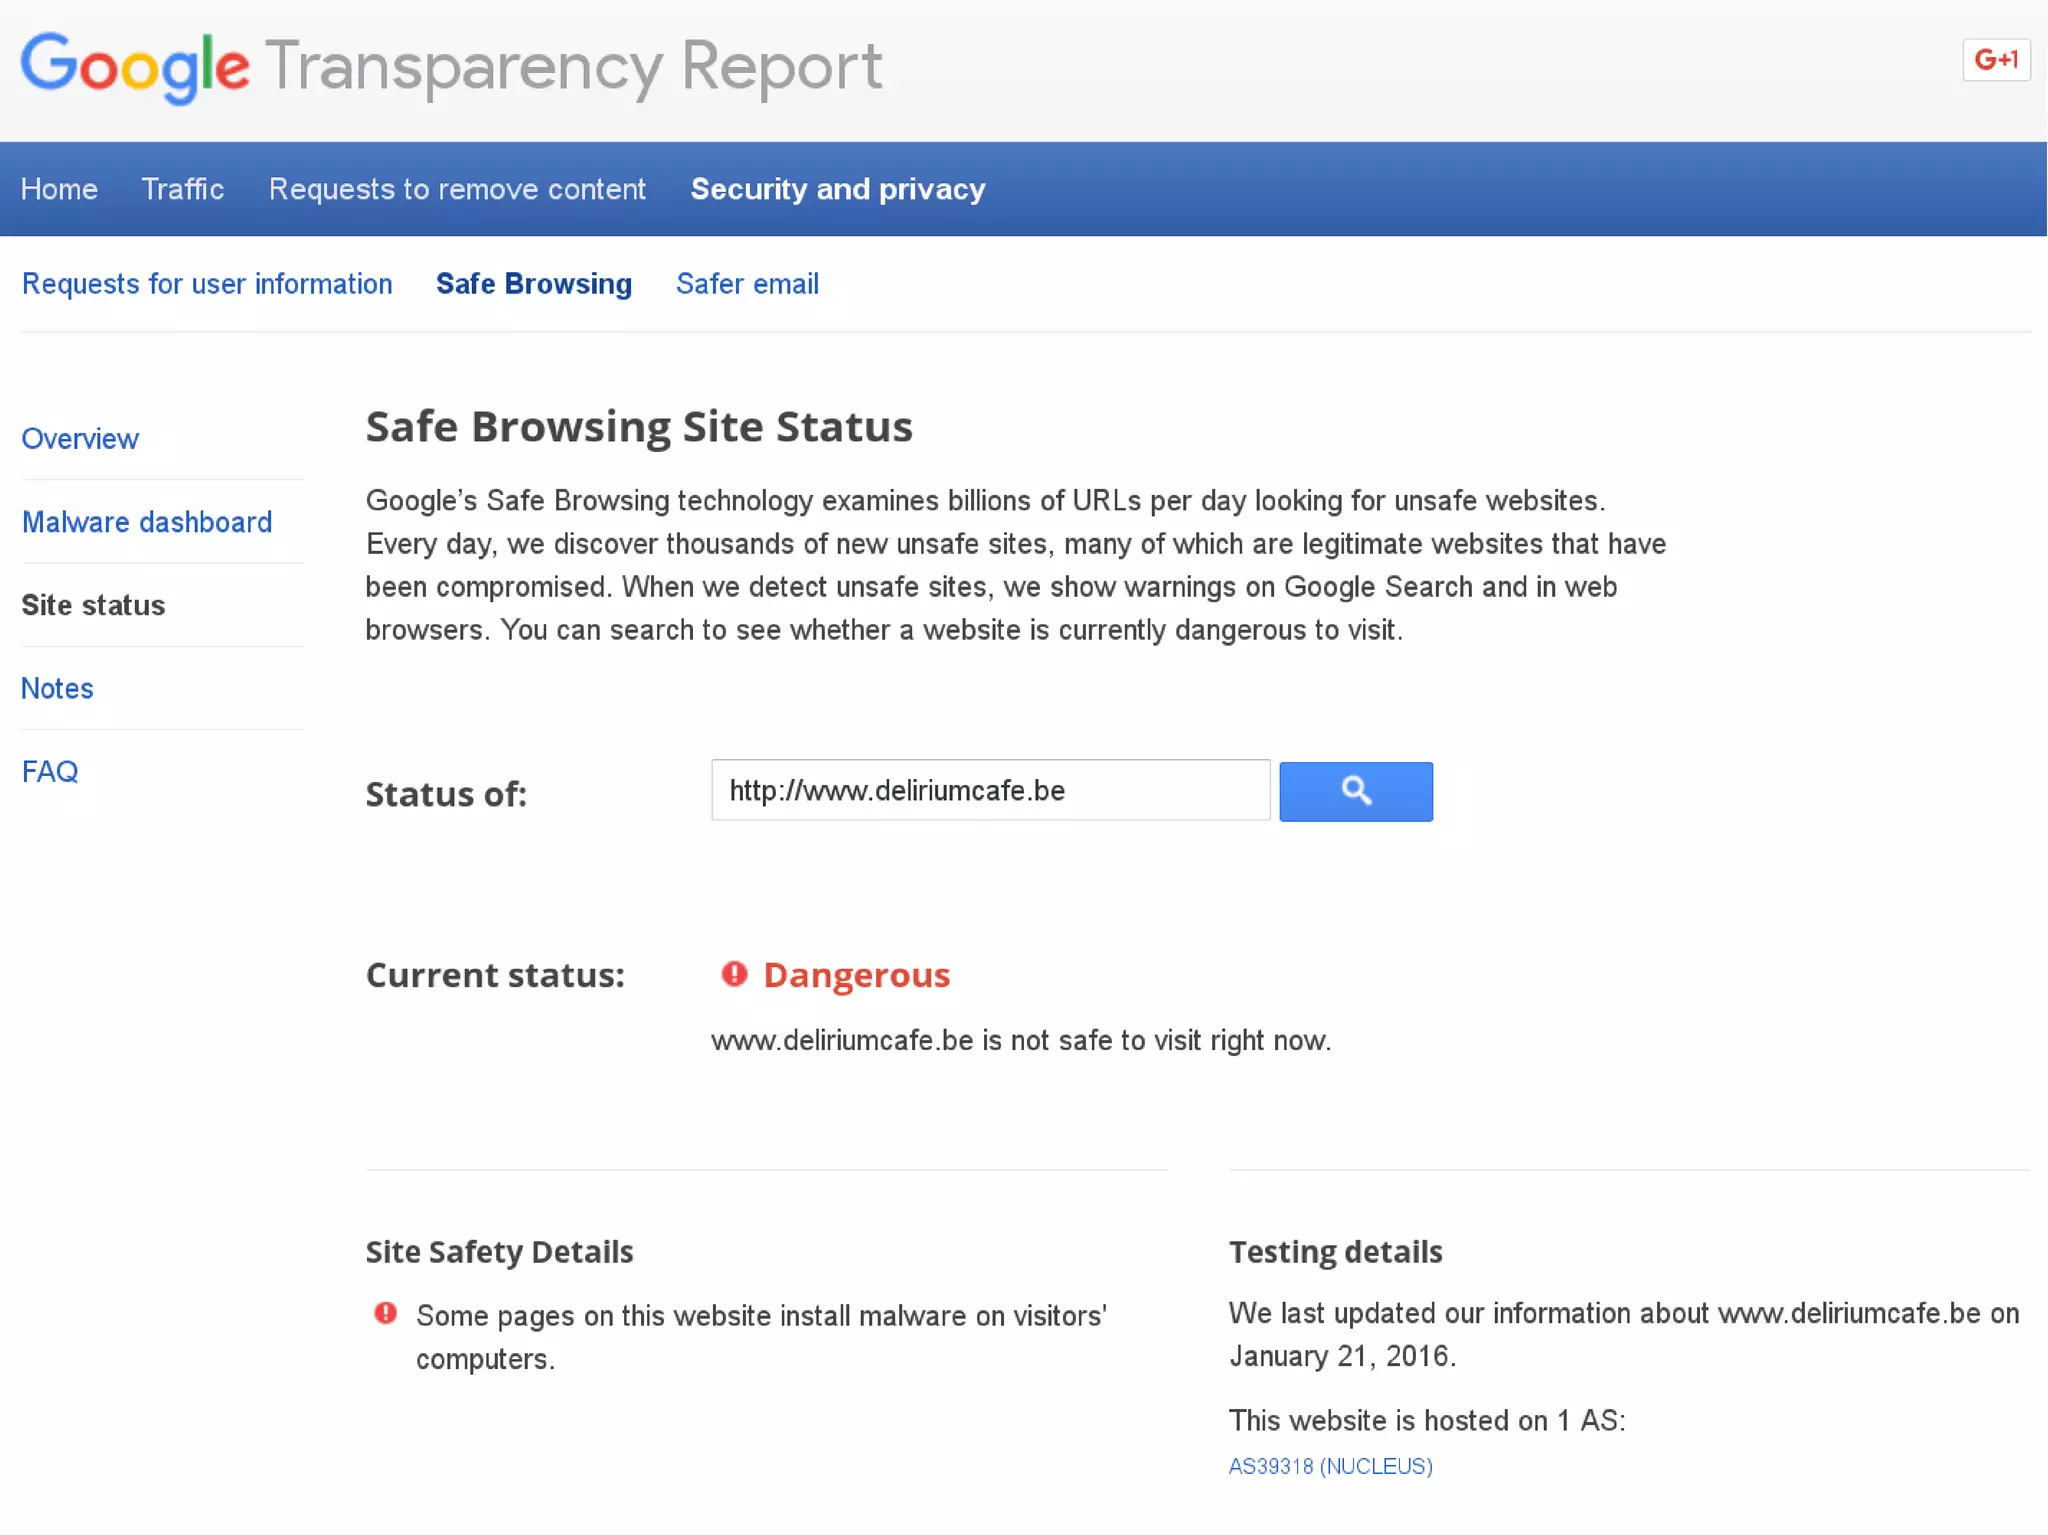Open the Overview sidebar link
The image size is (2048, 1535).
point(80,439)
